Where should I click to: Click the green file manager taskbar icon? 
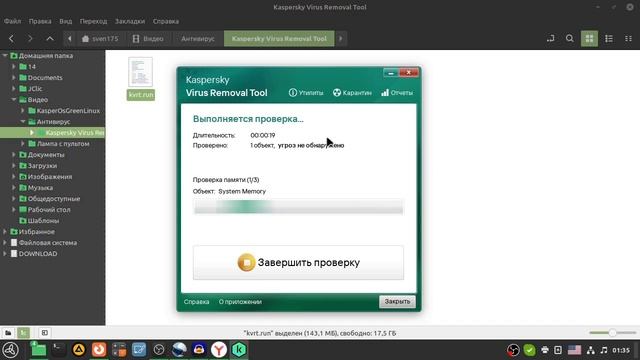[x=38, y=350]
